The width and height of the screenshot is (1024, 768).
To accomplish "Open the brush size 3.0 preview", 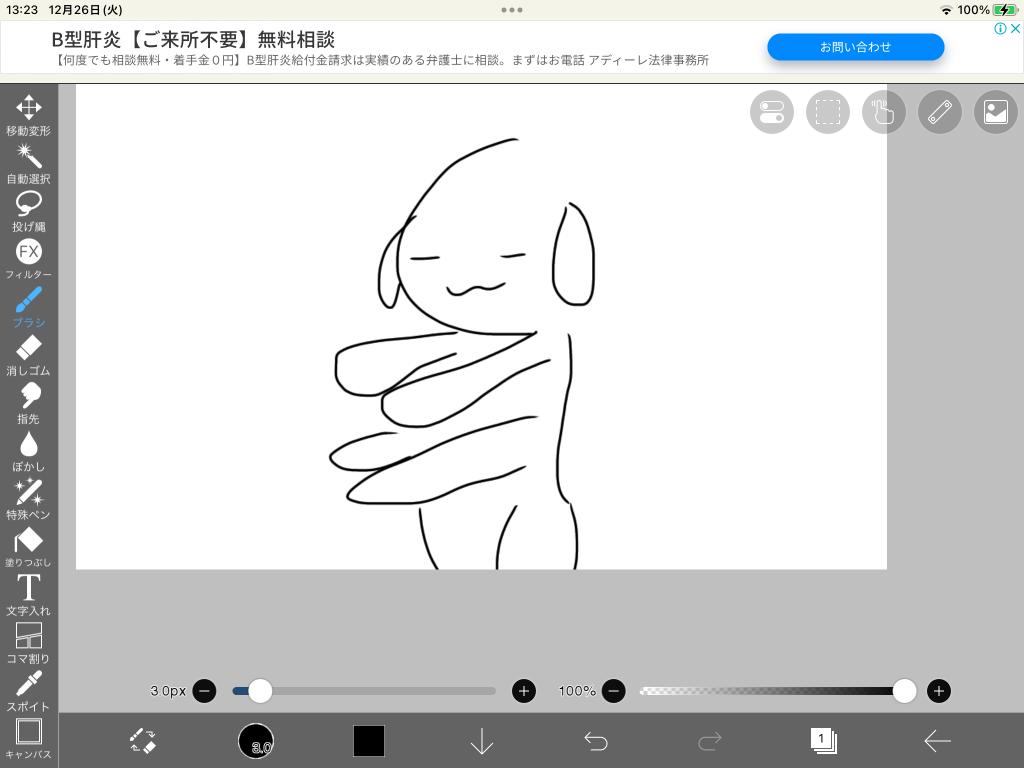I will click(256, 741).
